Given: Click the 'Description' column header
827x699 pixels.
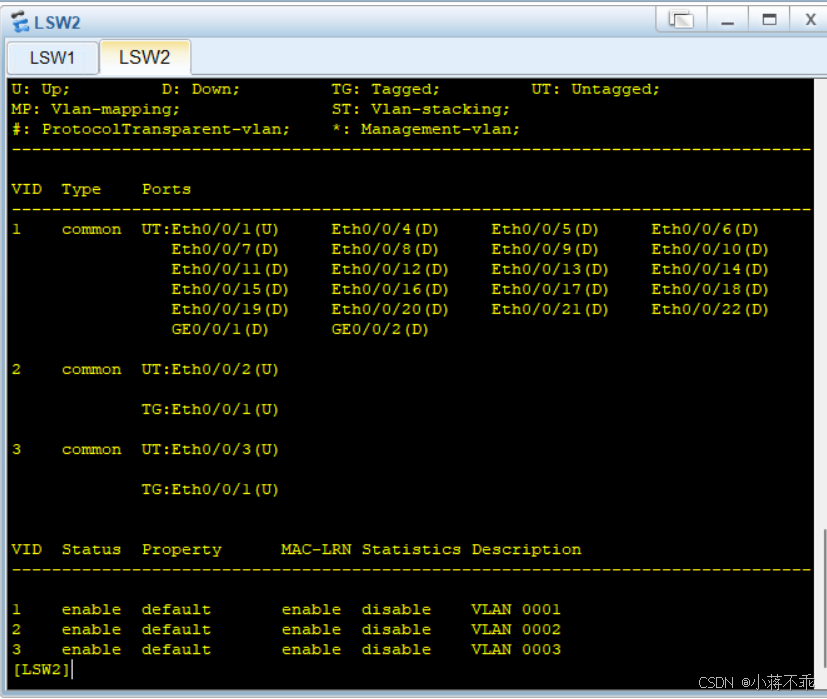Looking at the screenshot, I should [526, 550].
